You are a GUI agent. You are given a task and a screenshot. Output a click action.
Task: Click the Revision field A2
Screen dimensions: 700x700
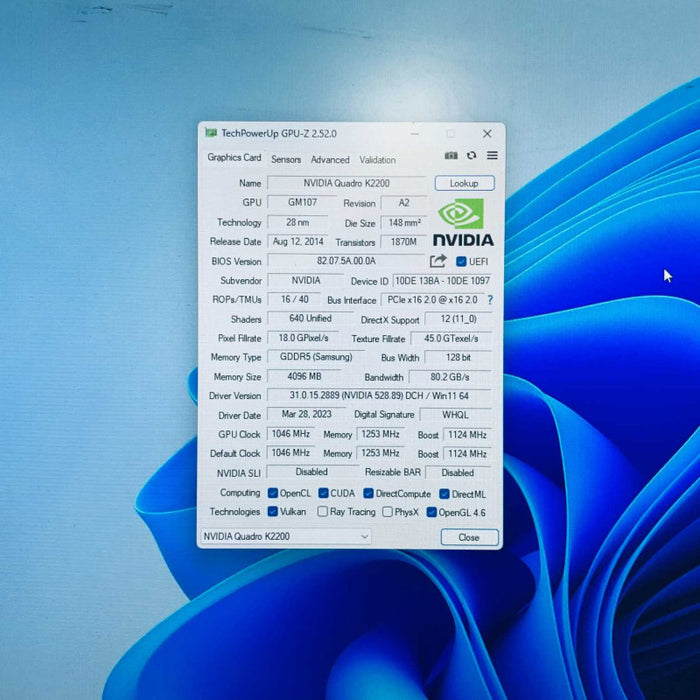click(x=404, y=203)
